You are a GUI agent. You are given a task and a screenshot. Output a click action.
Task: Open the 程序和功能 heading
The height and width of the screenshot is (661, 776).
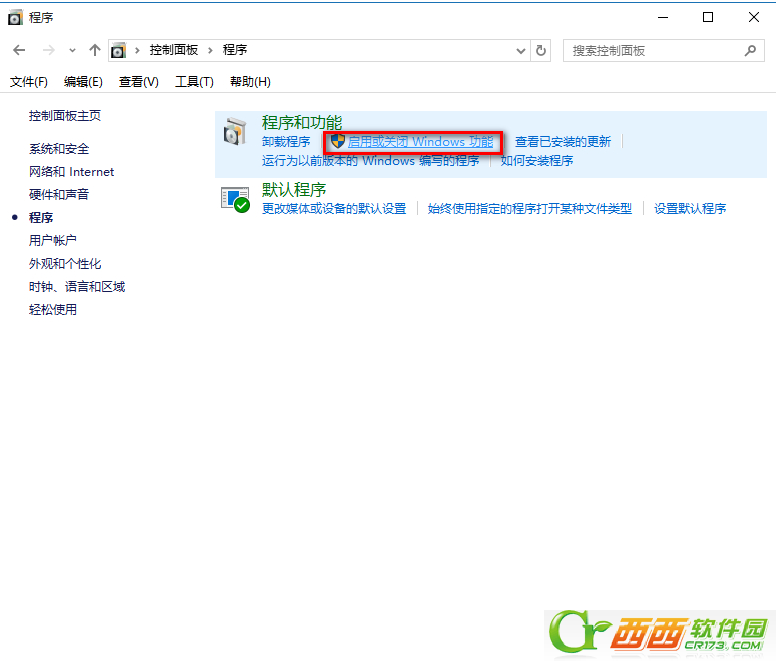[302, 122]
